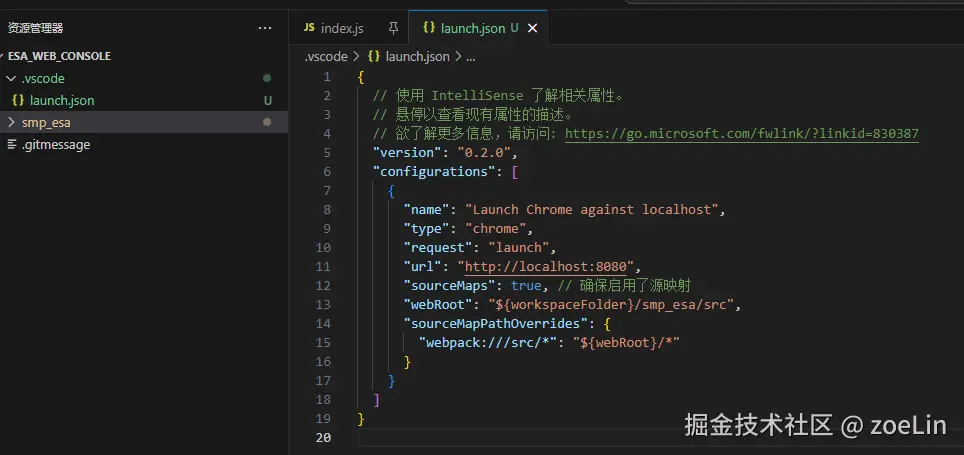Click the .gitmessage file lines icon
Image resolution: width=964 pixels, height=455 pixels.
pos(12,144)
